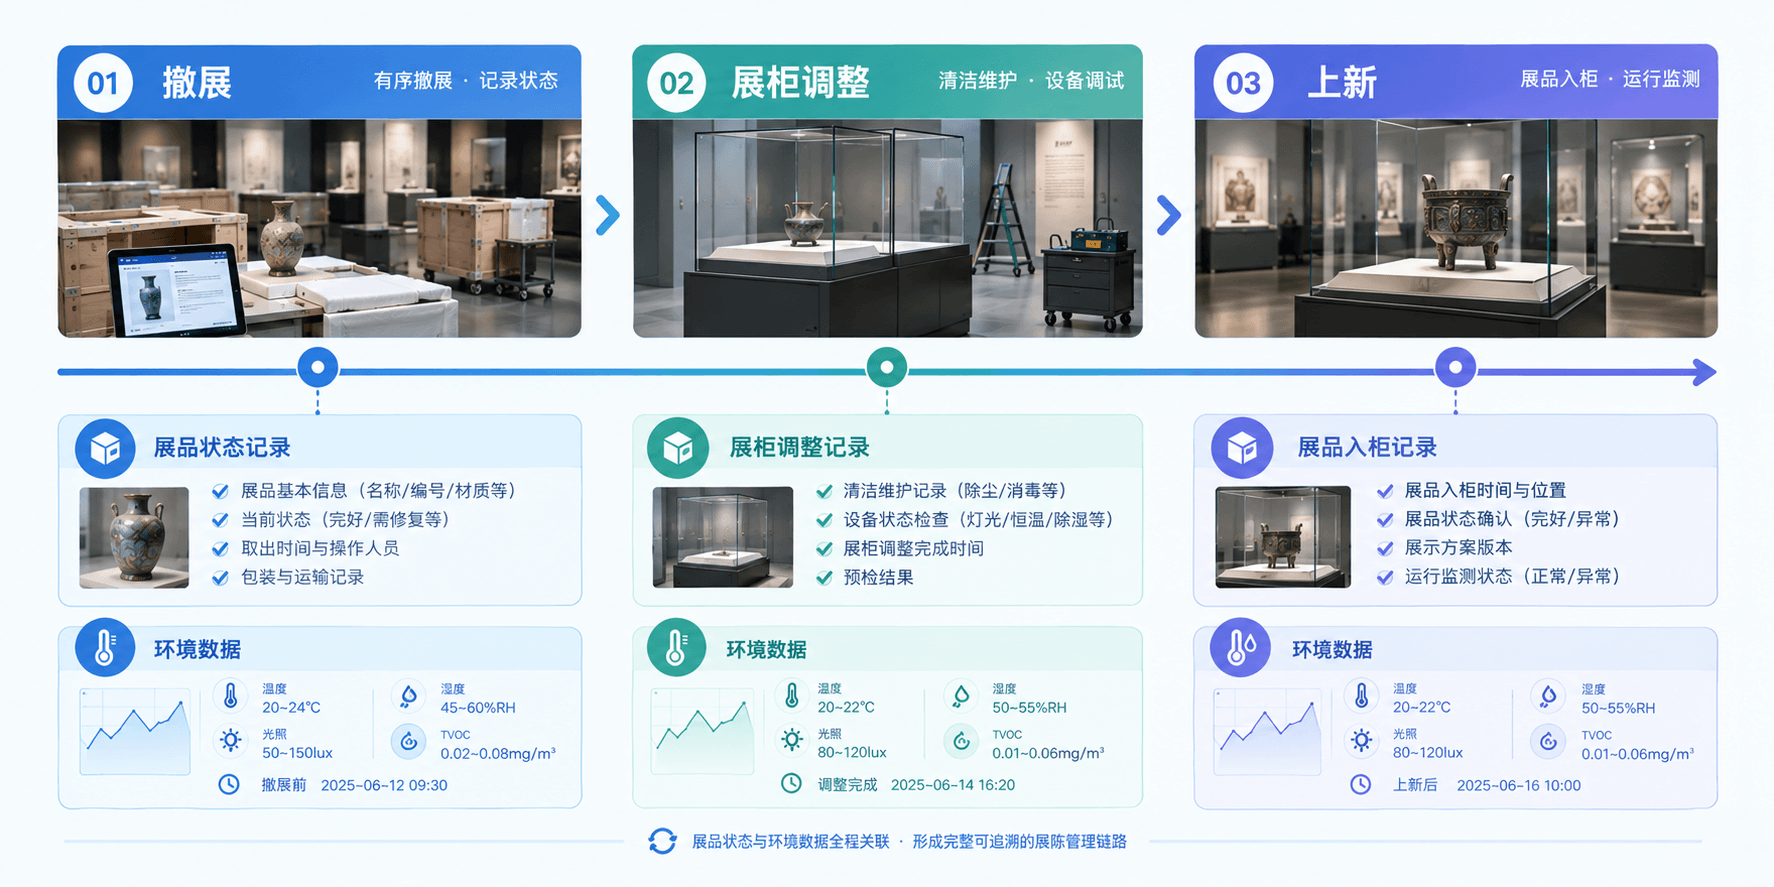Select the purple thermometer-droplet icon in 上新 环境数据 header
The width and height of the screenshot is (1774, 887).
(1240, 648)
